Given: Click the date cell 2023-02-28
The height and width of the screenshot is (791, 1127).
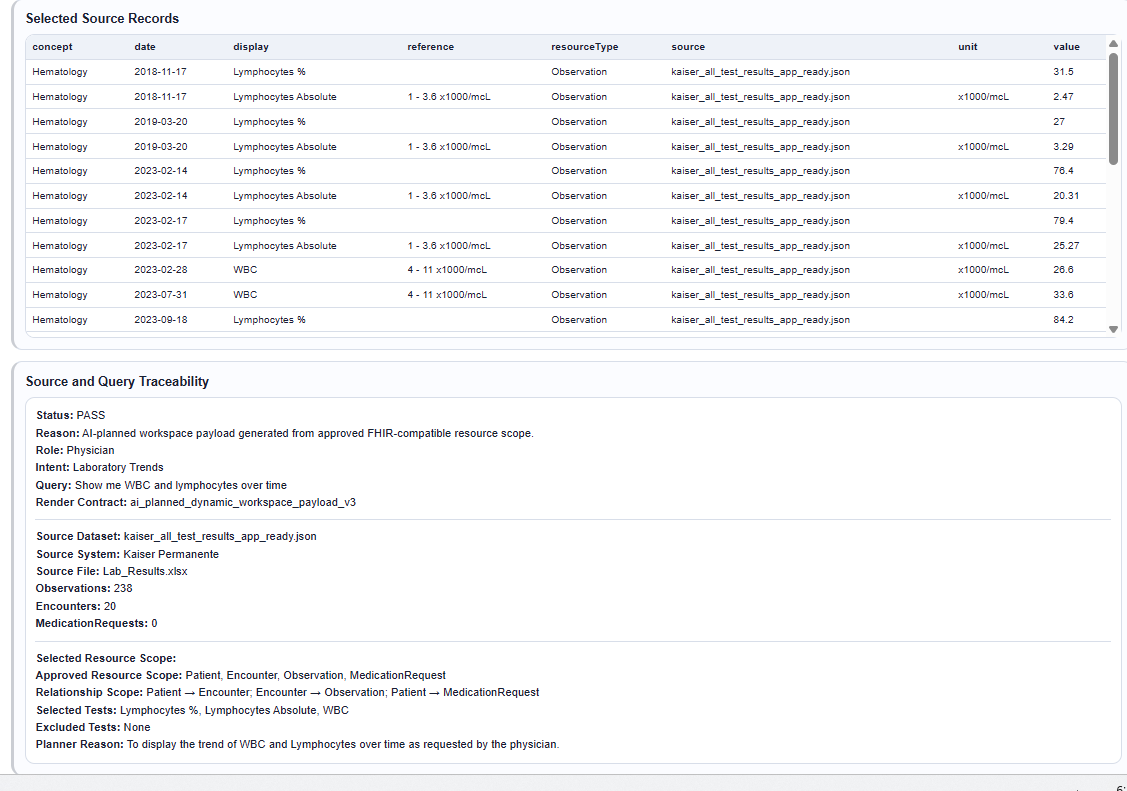Looking at the screenshot, I should pos(160,270).
